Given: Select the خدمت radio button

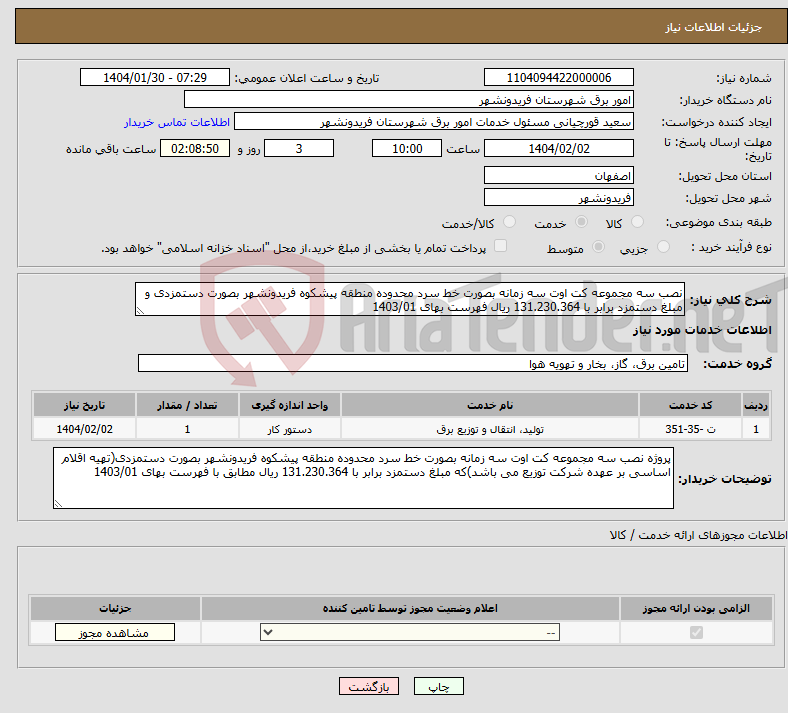Looking at the screenshot, I should click(581, 222).
